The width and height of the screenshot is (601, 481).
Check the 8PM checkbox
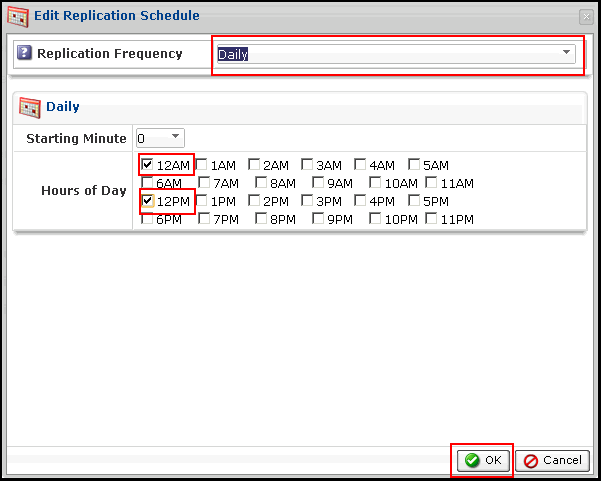[x=261, y=218]
